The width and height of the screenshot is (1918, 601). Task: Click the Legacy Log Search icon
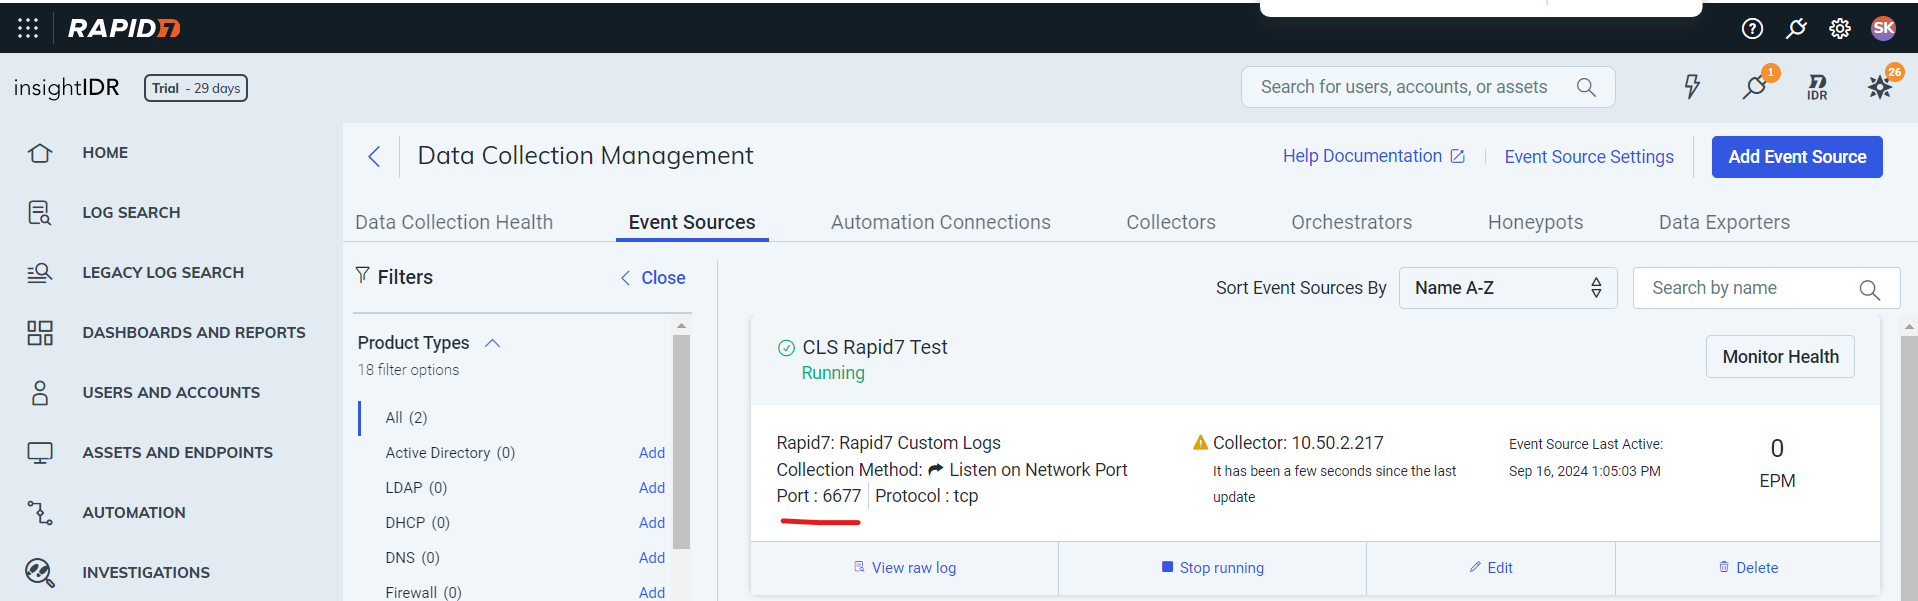40,273
